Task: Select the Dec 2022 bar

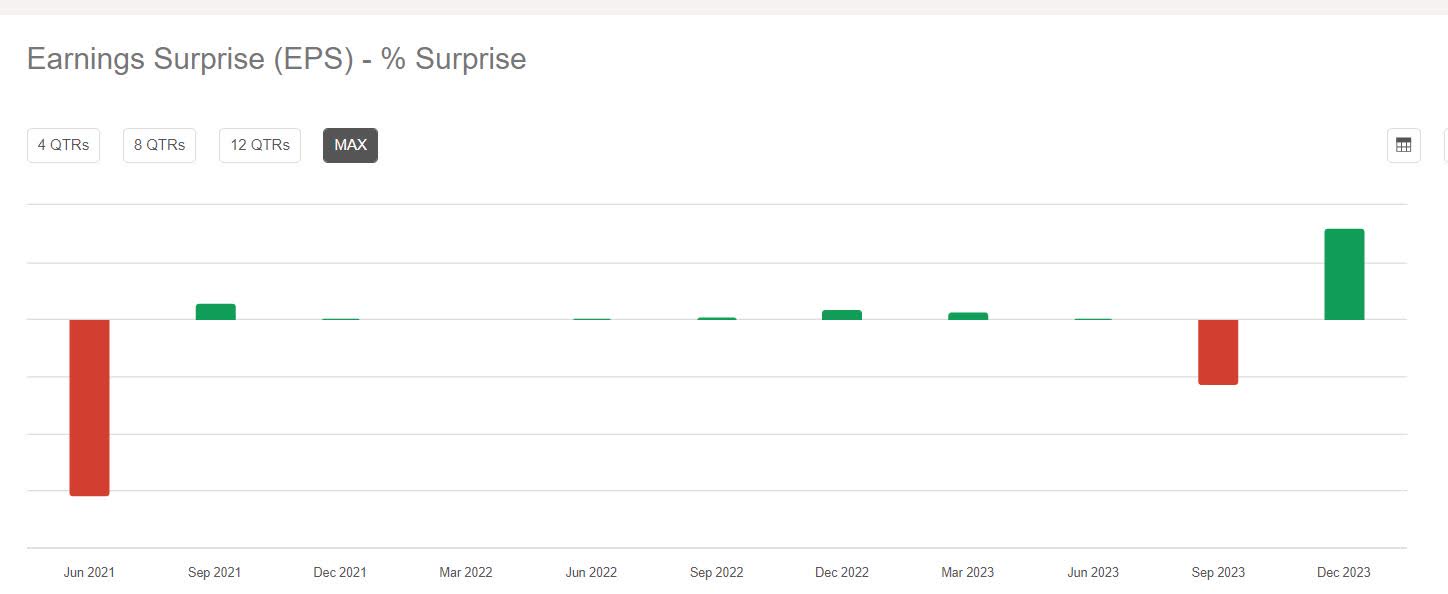Action: (x=841, y=313)
